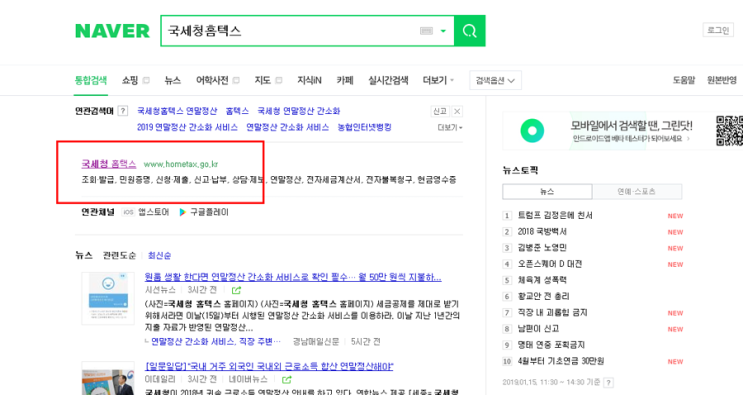Switch to the 지식iN tab
Image resolution: width=743 pixels, height=395 pixels.
point(309,80)
